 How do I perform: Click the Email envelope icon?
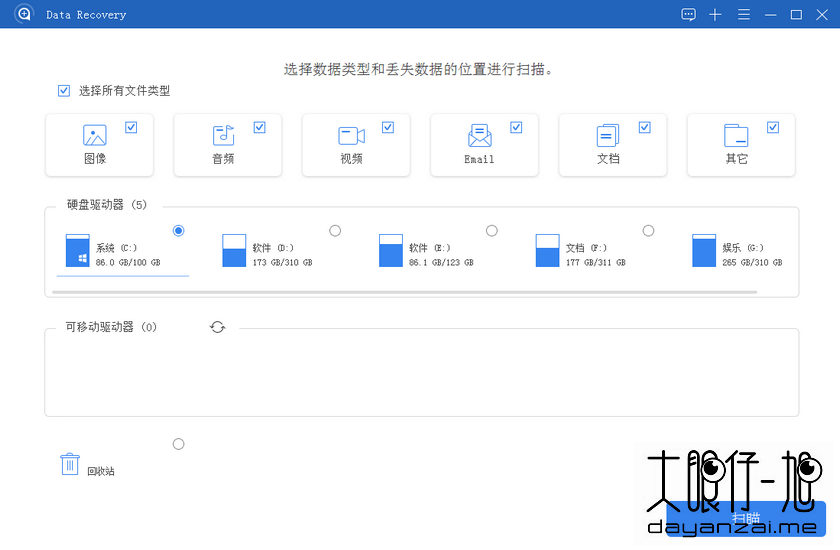pos(479,135)
